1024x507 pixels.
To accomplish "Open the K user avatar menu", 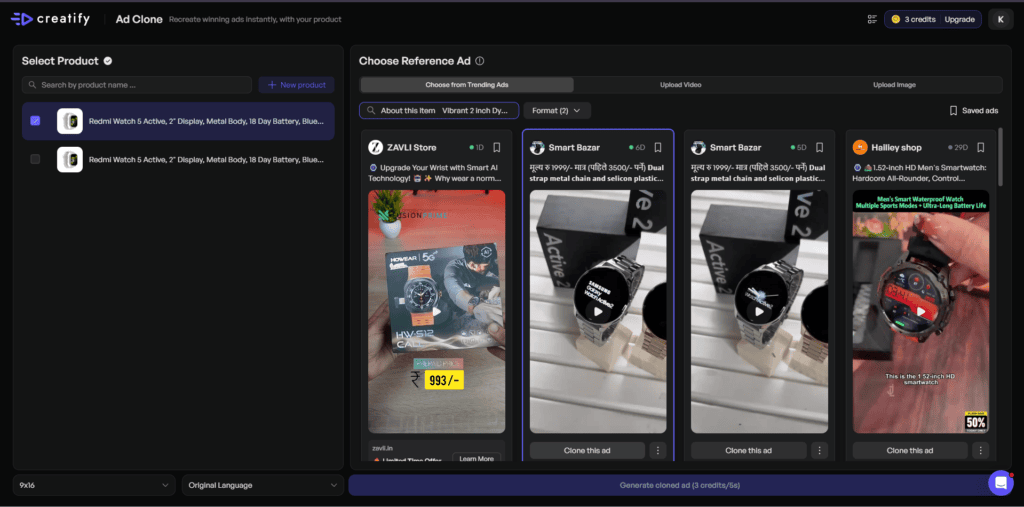I will pos(1000,20).
